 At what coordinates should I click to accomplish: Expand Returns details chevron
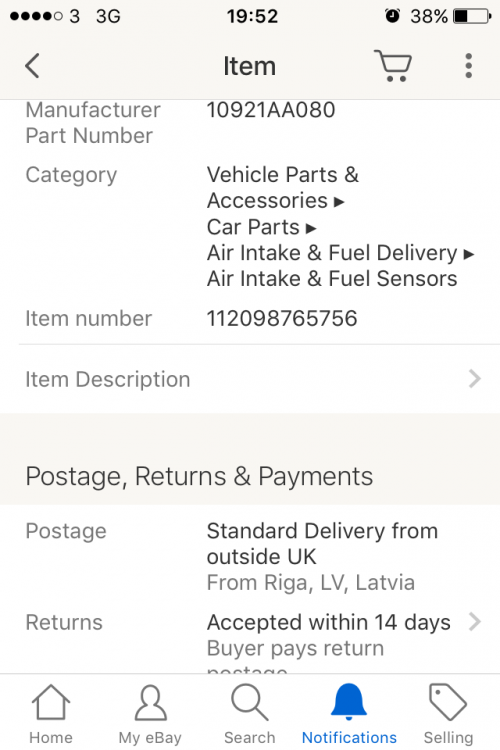[474, 622]
